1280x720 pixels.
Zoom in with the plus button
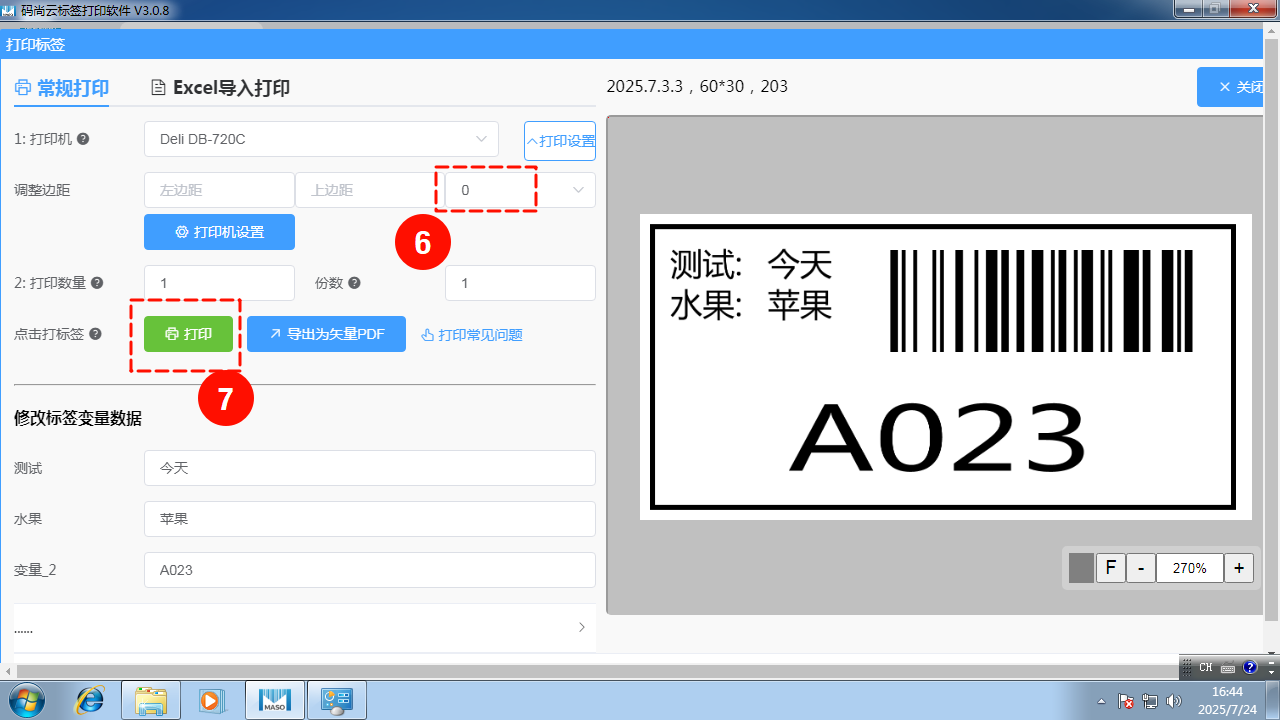[x=1238, y=568]
